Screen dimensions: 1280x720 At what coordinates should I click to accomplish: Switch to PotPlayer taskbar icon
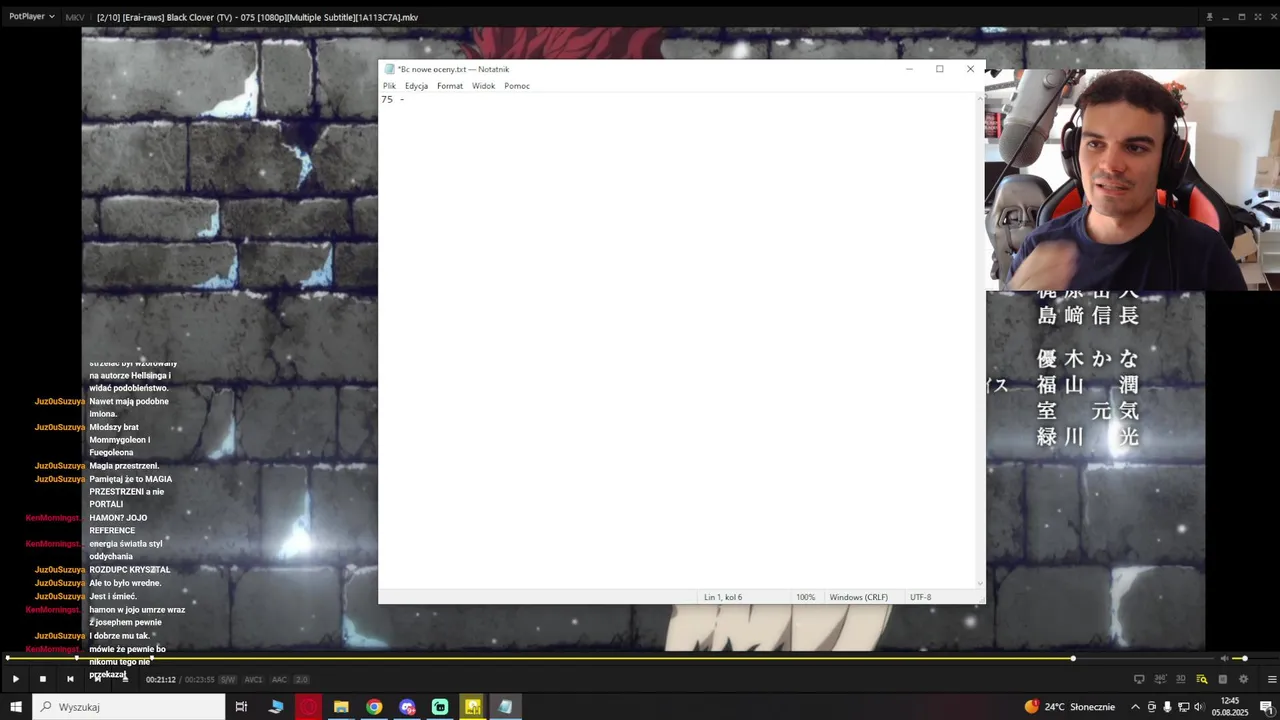[x=473, y=707]
